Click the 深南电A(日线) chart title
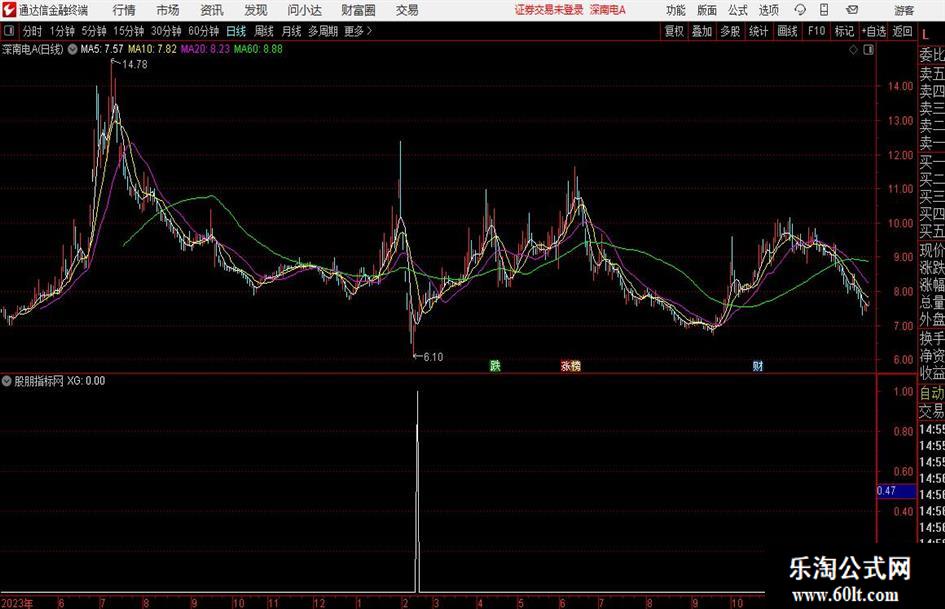945x609 pixels. click(33, 49)
